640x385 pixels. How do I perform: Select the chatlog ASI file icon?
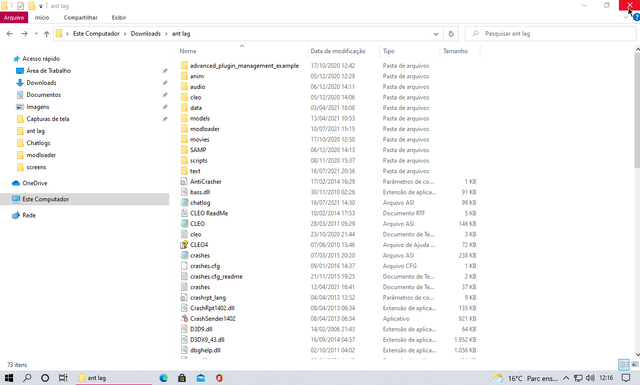184,203
